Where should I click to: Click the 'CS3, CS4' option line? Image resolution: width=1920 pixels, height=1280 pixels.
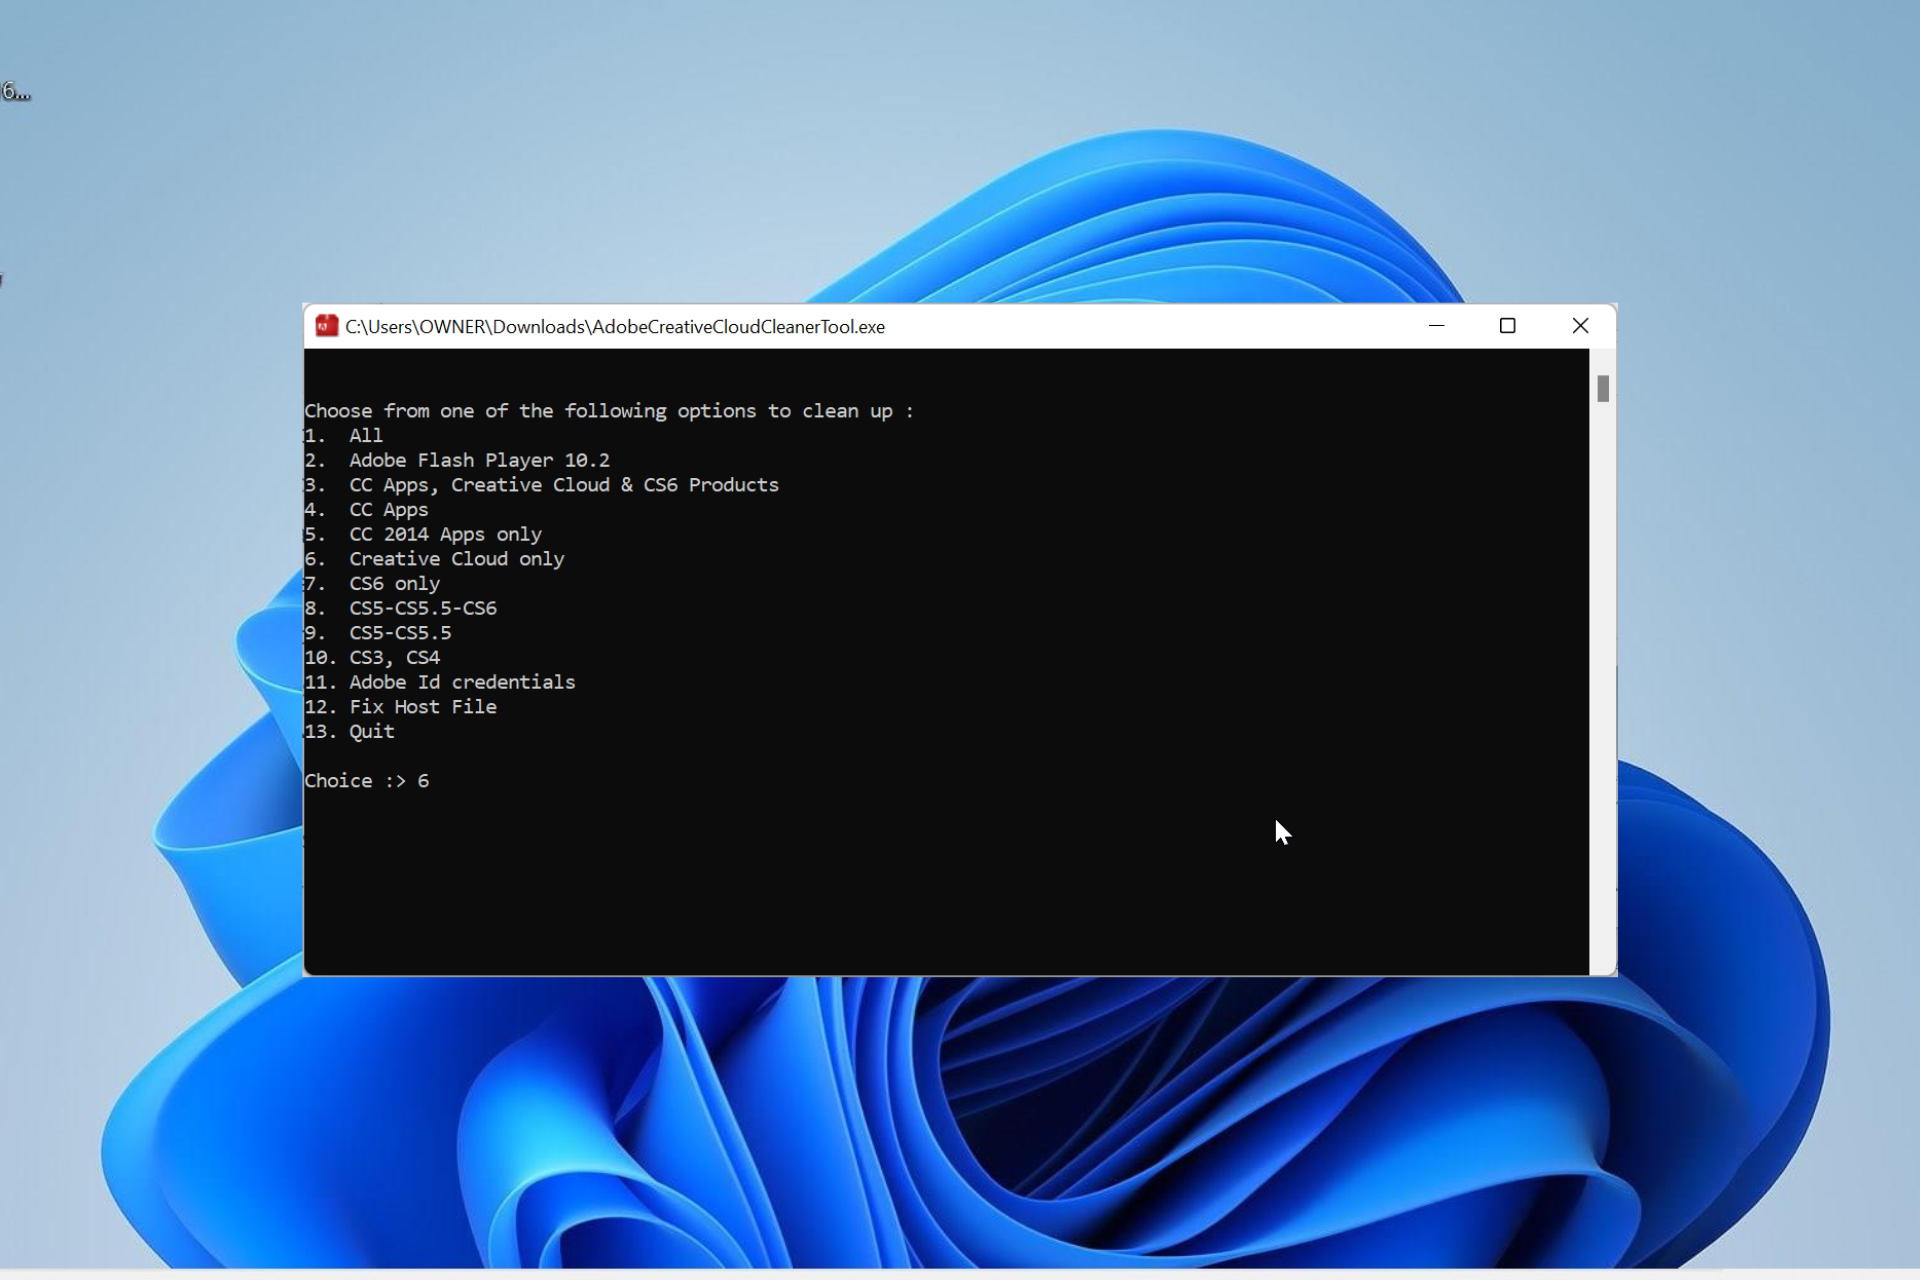(393, 658)
